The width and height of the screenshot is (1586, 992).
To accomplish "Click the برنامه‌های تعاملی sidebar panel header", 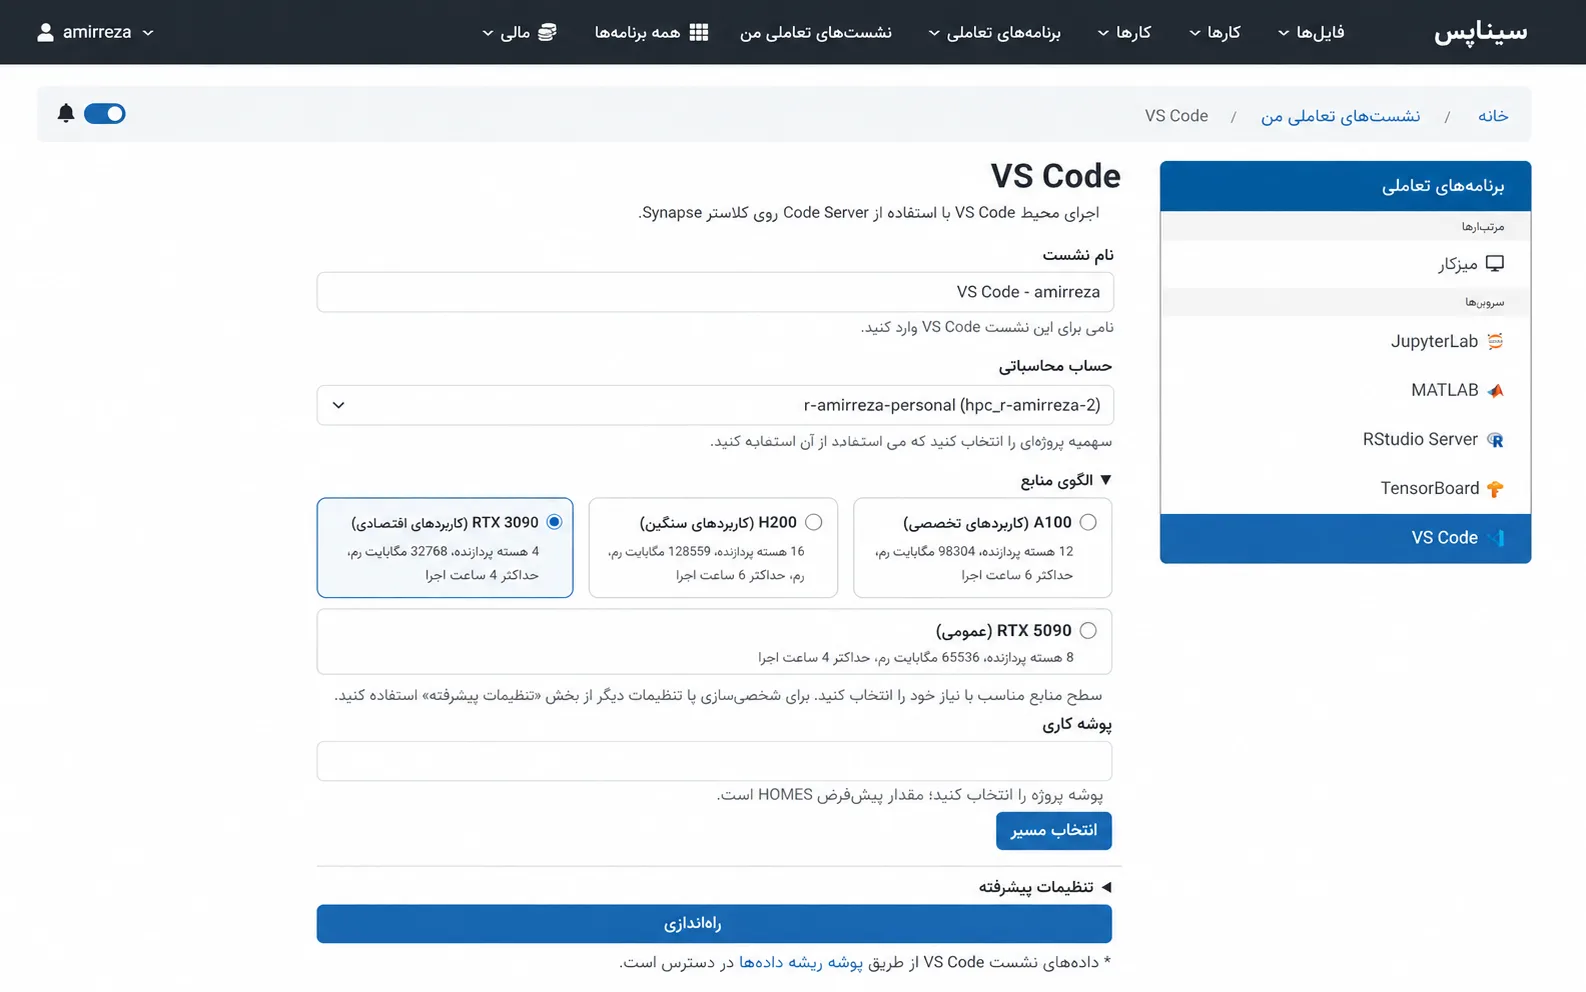I will coord(1345,186).
